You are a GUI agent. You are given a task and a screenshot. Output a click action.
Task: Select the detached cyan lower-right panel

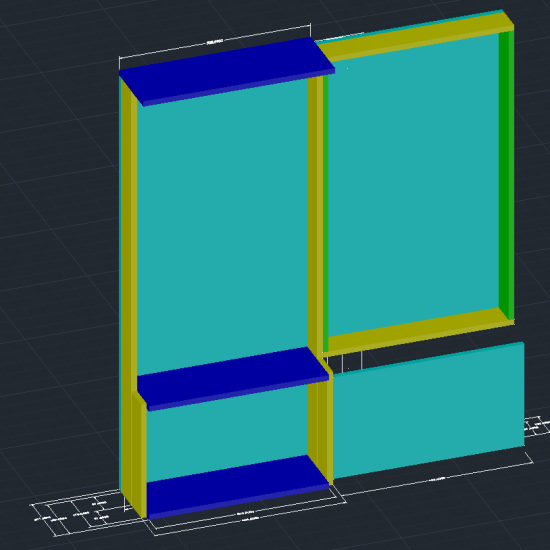(x=429, y=410)
